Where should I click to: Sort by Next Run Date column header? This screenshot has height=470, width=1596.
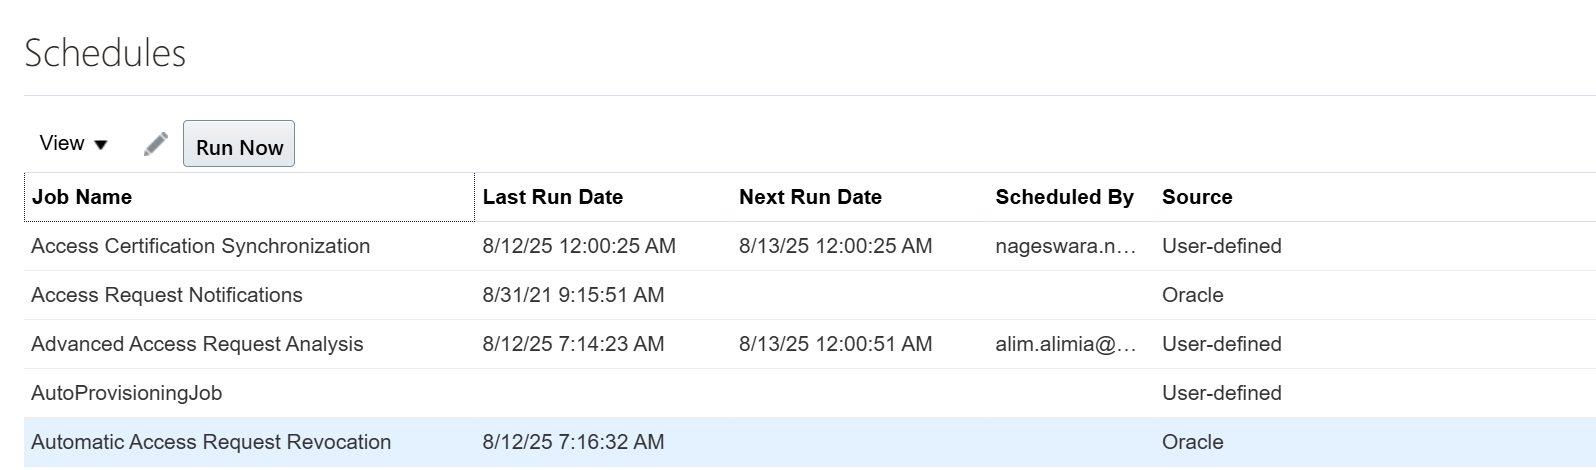click(810, 197)
